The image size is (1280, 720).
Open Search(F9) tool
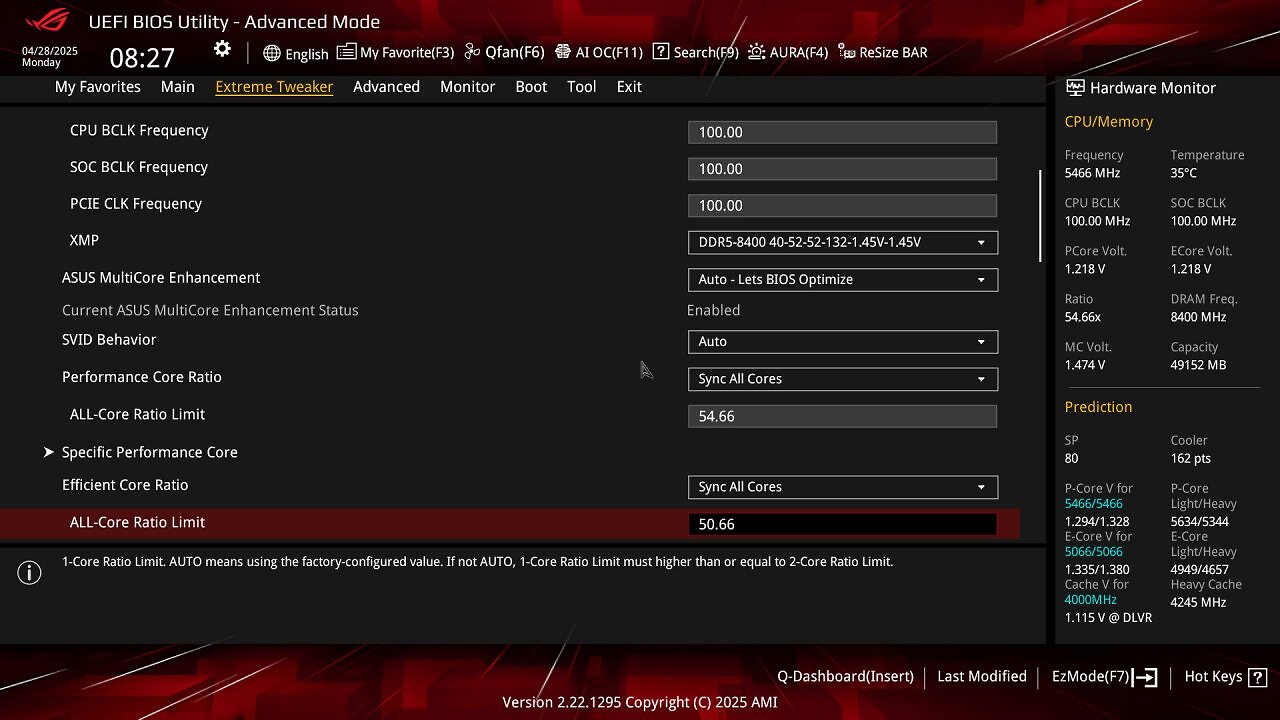[x=696, y=52]
